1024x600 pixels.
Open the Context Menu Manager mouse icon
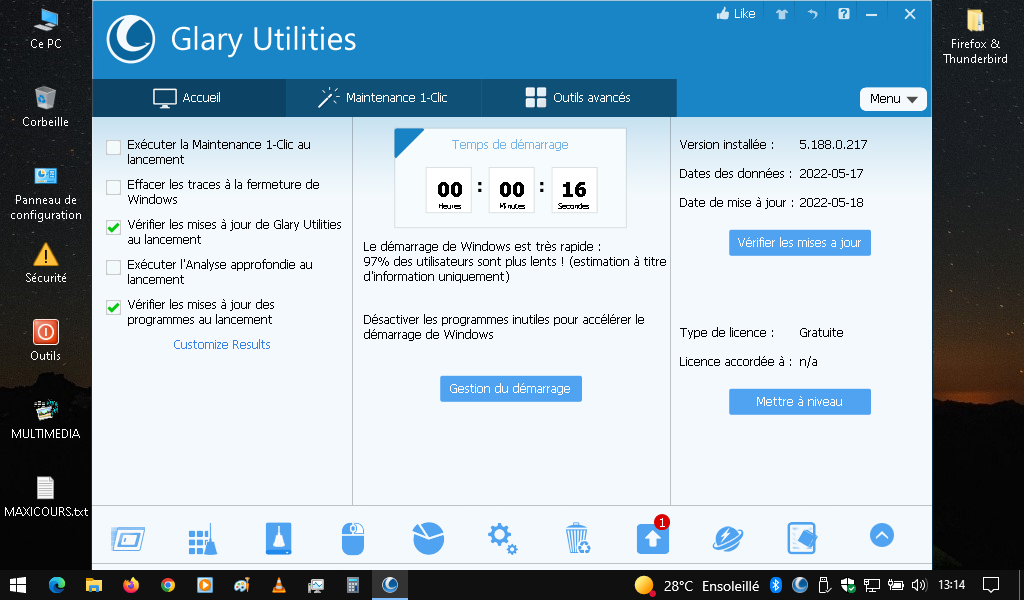(x=353, y=539)
